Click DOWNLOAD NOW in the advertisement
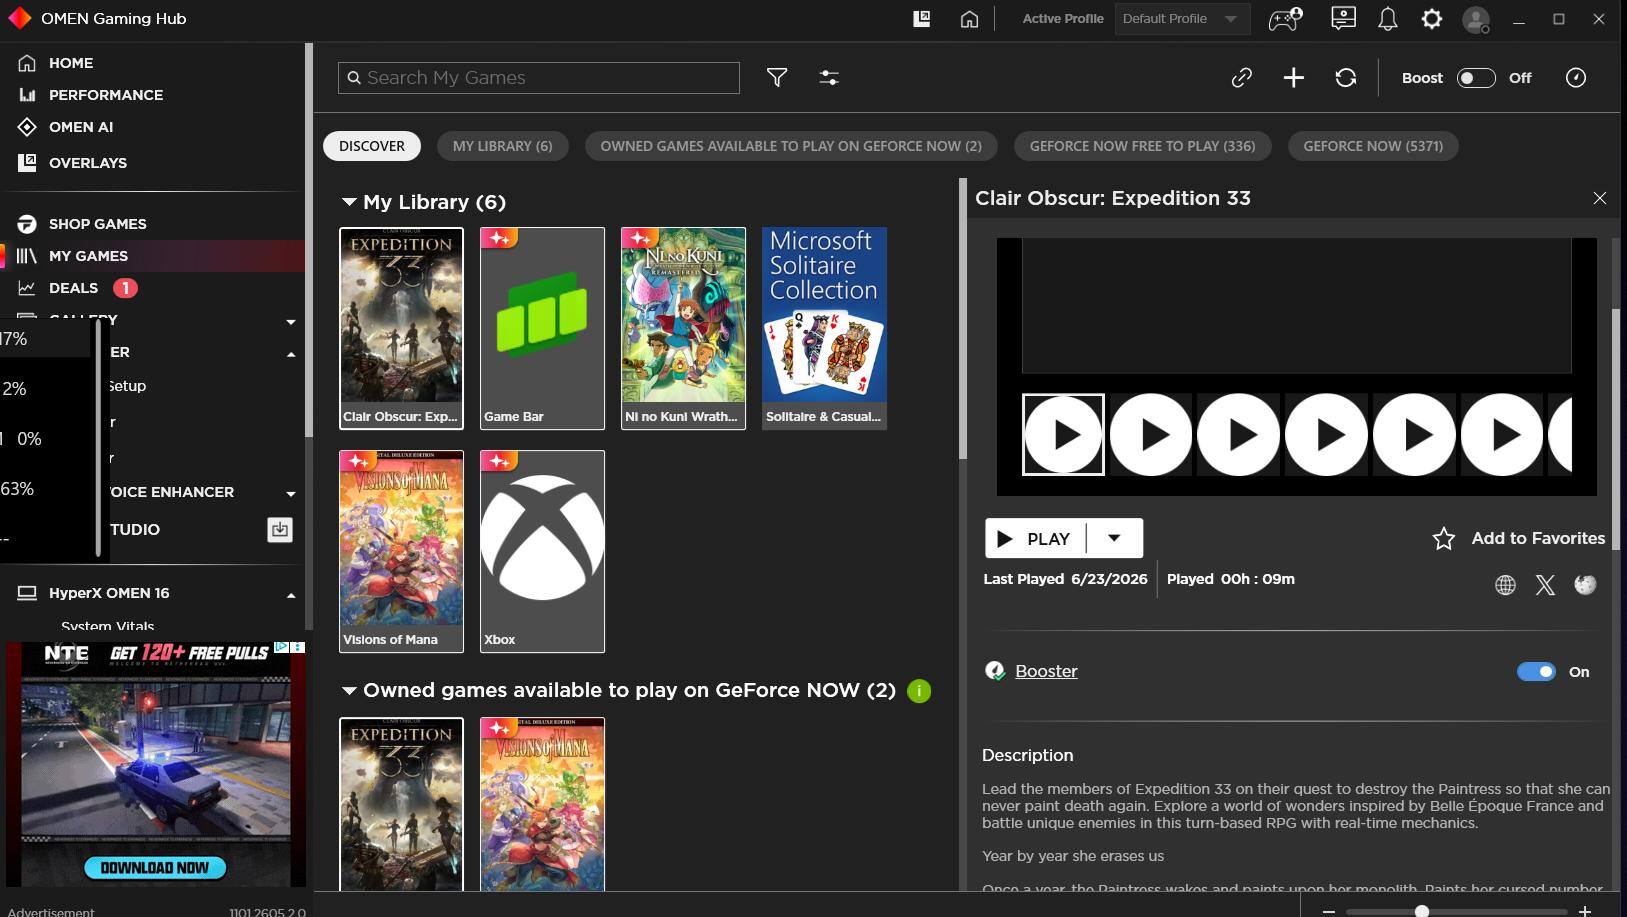This screenshot has height=917, width=1627. coord(155,868)
